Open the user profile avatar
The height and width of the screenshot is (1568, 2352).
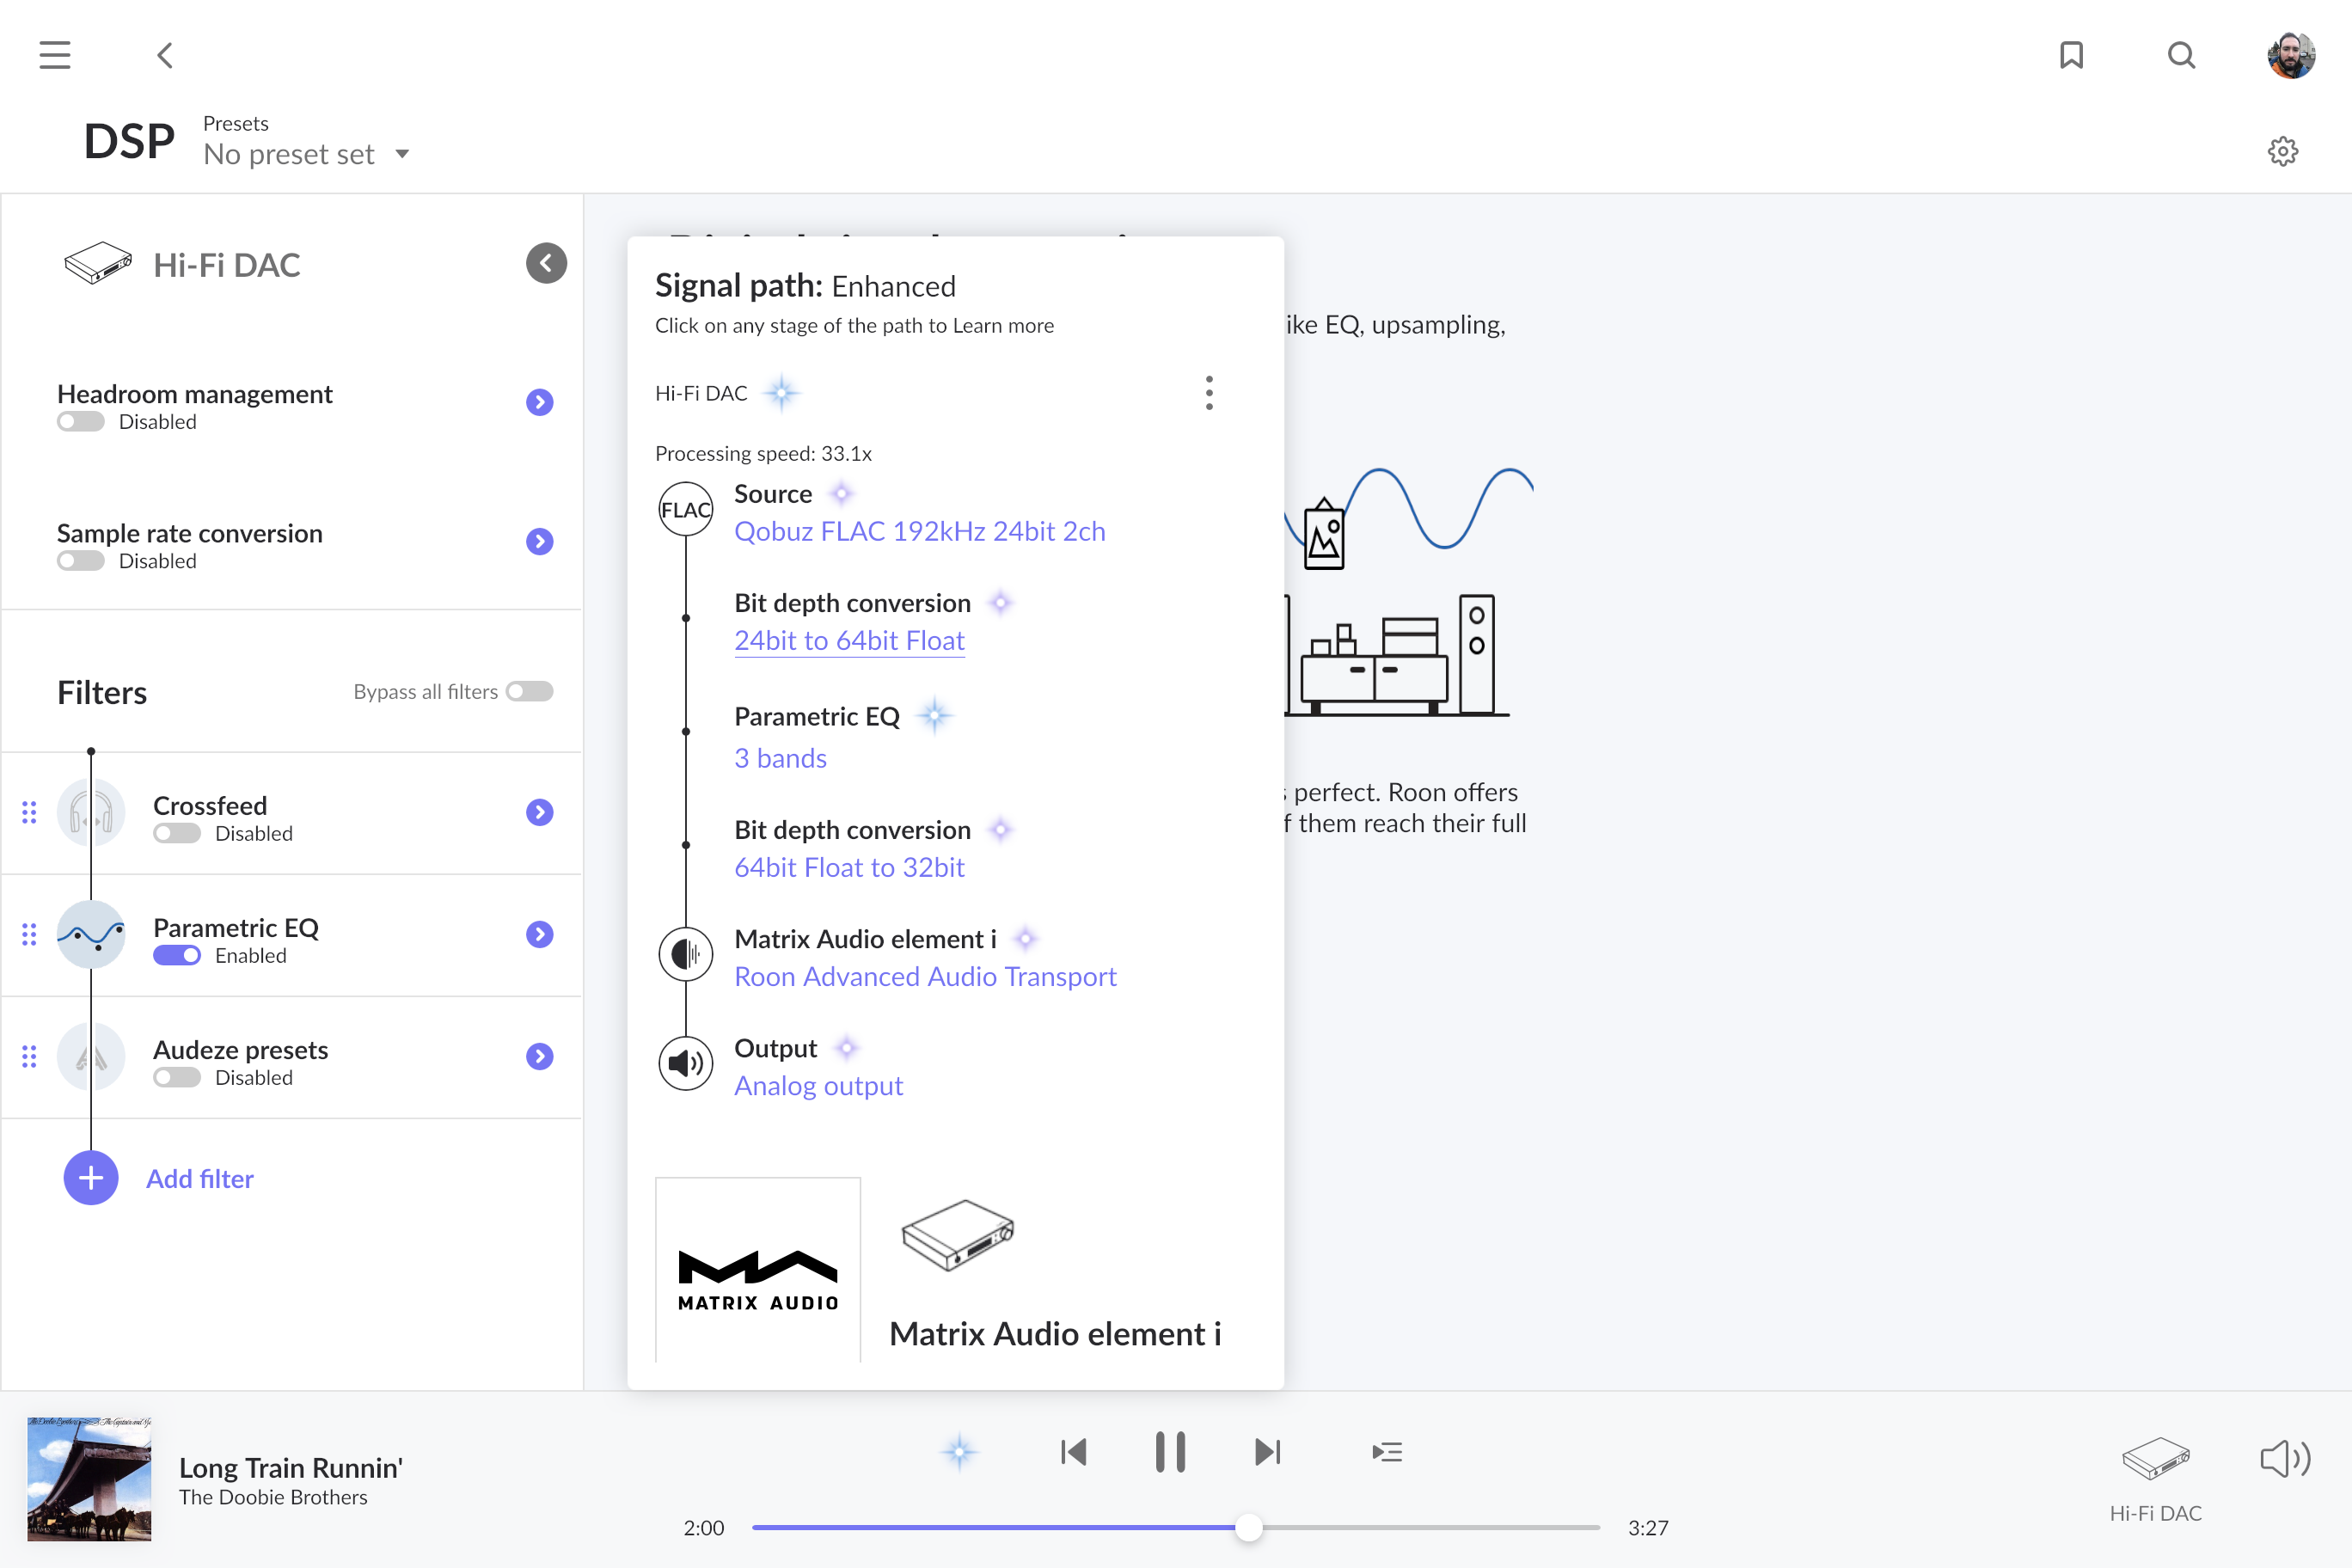click(x=2291, y=55)
